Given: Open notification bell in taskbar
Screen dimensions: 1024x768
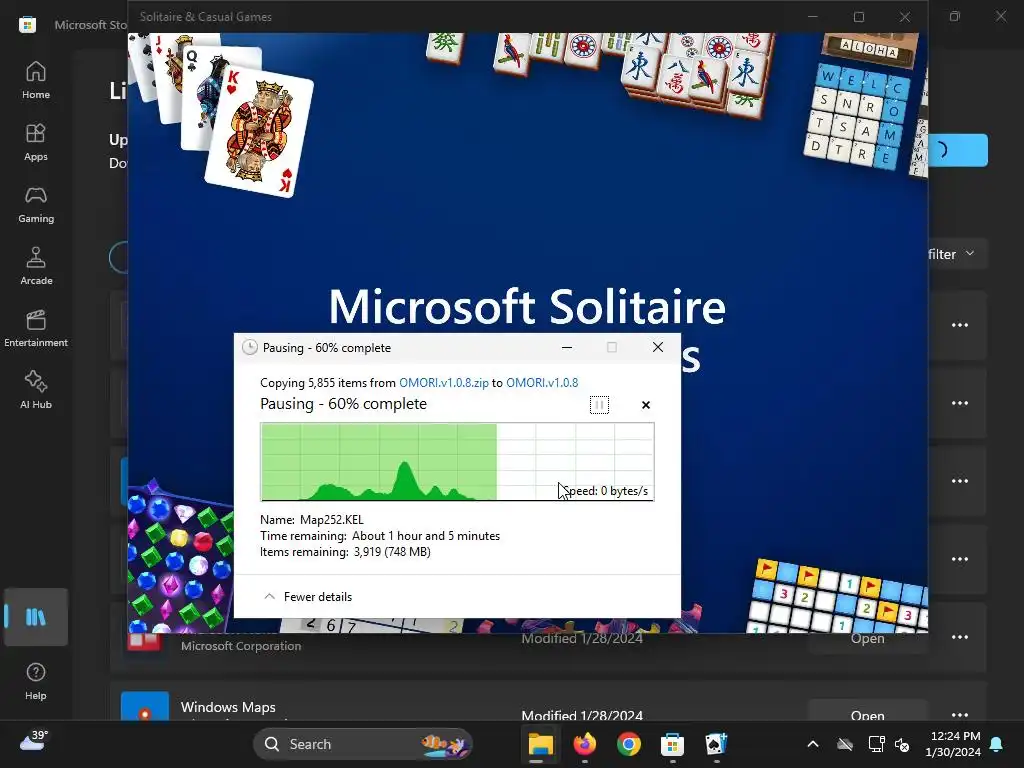Looking at the screenshot, I should 997,744.
